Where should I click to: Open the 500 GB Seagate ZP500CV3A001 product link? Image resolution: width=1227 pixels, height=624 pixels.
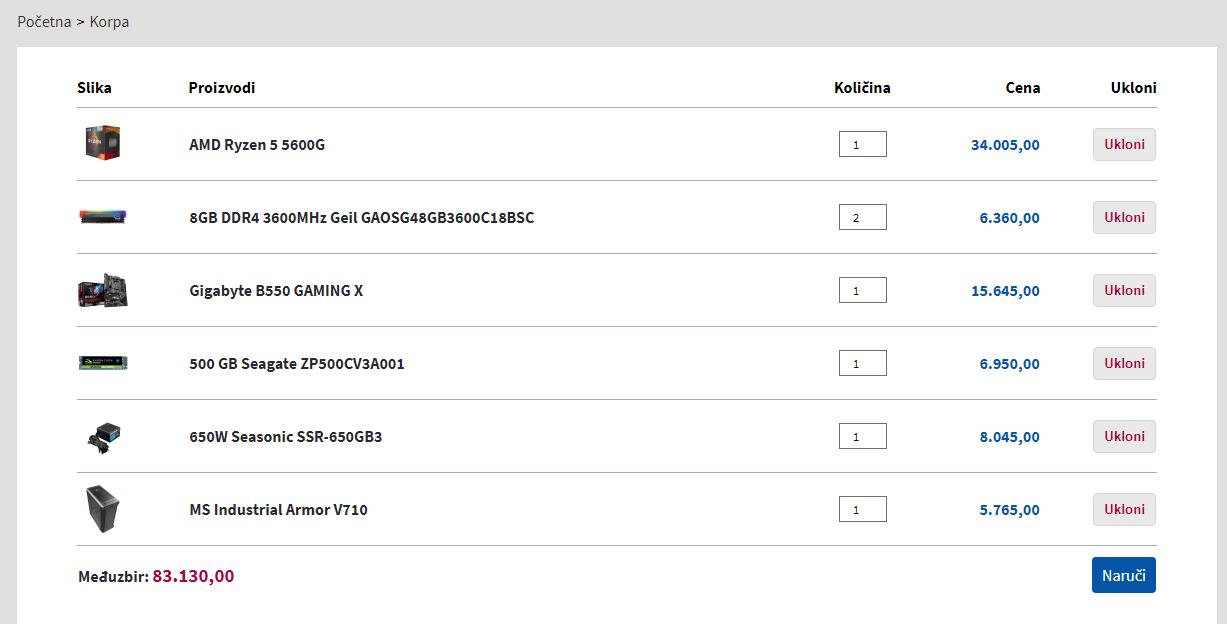point(297,364)
